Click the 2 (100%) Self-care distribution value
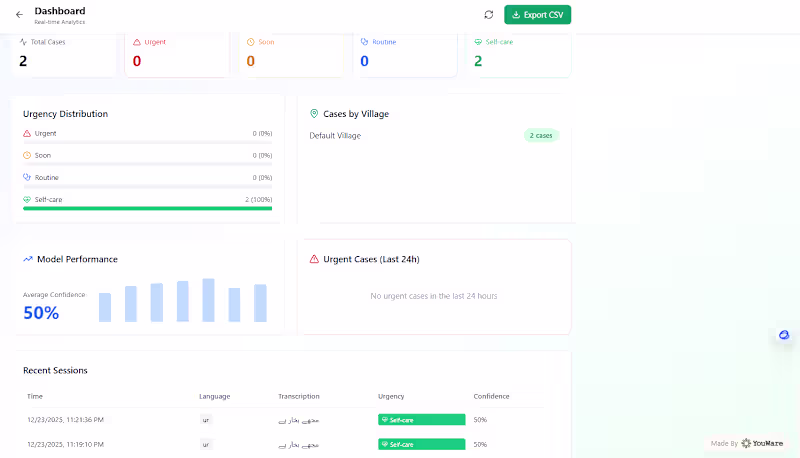This screenshot has width=800, height=458. (x=258, y=199)
